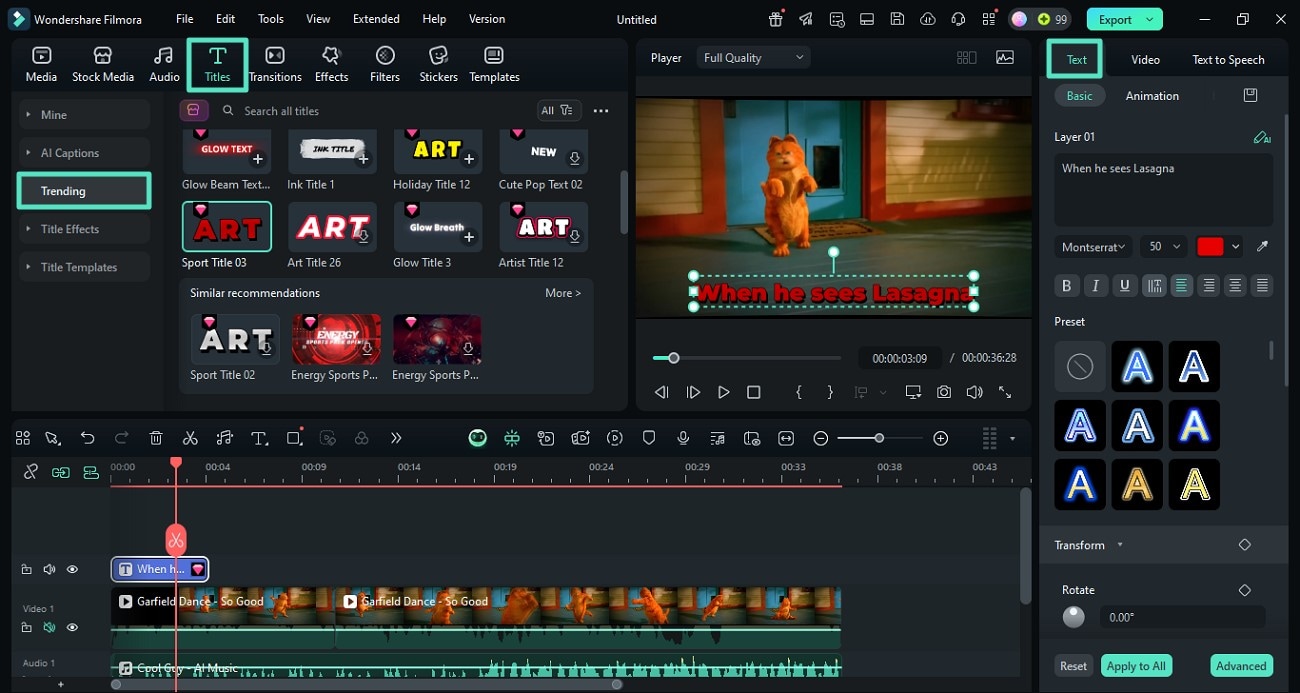Select the quick Text tool in timeline toolbar
Viewport: 1300px width, 693px height.
259,438
